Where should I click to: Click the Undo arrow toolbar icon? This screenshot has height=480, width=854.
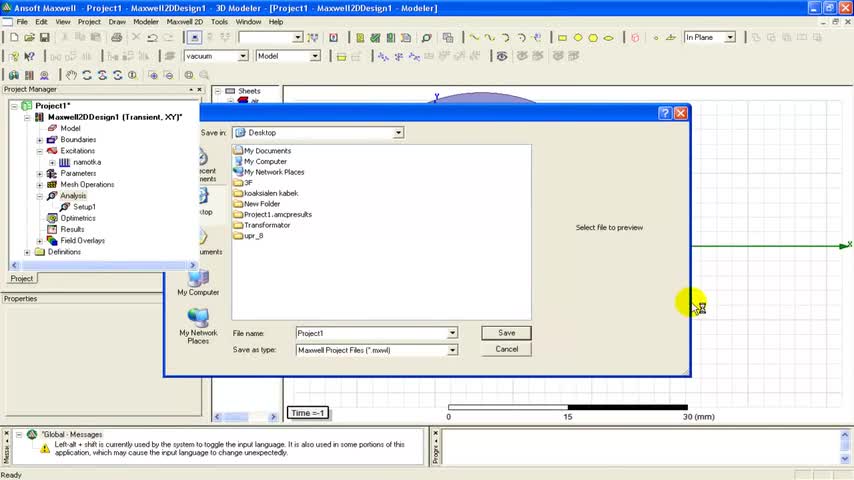click(x=152, y=37)
